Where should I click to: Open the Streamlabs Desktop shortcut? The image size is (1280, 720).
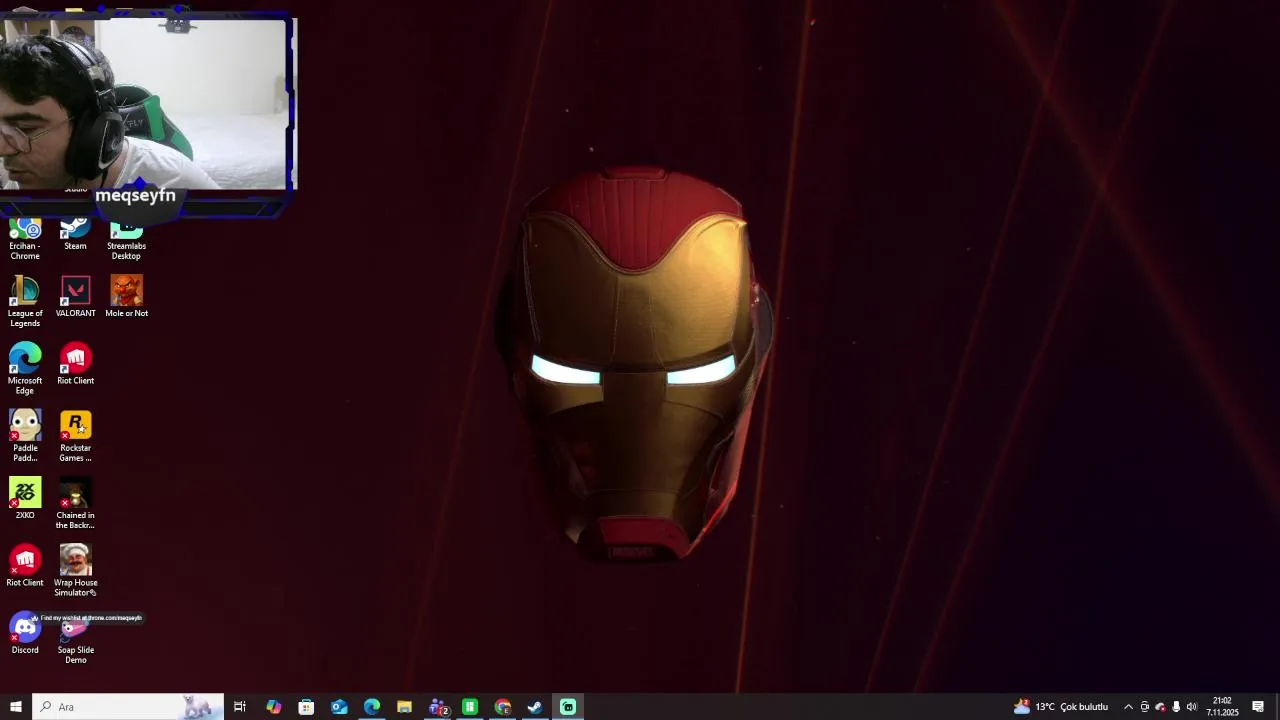click(x=126, y=240)
